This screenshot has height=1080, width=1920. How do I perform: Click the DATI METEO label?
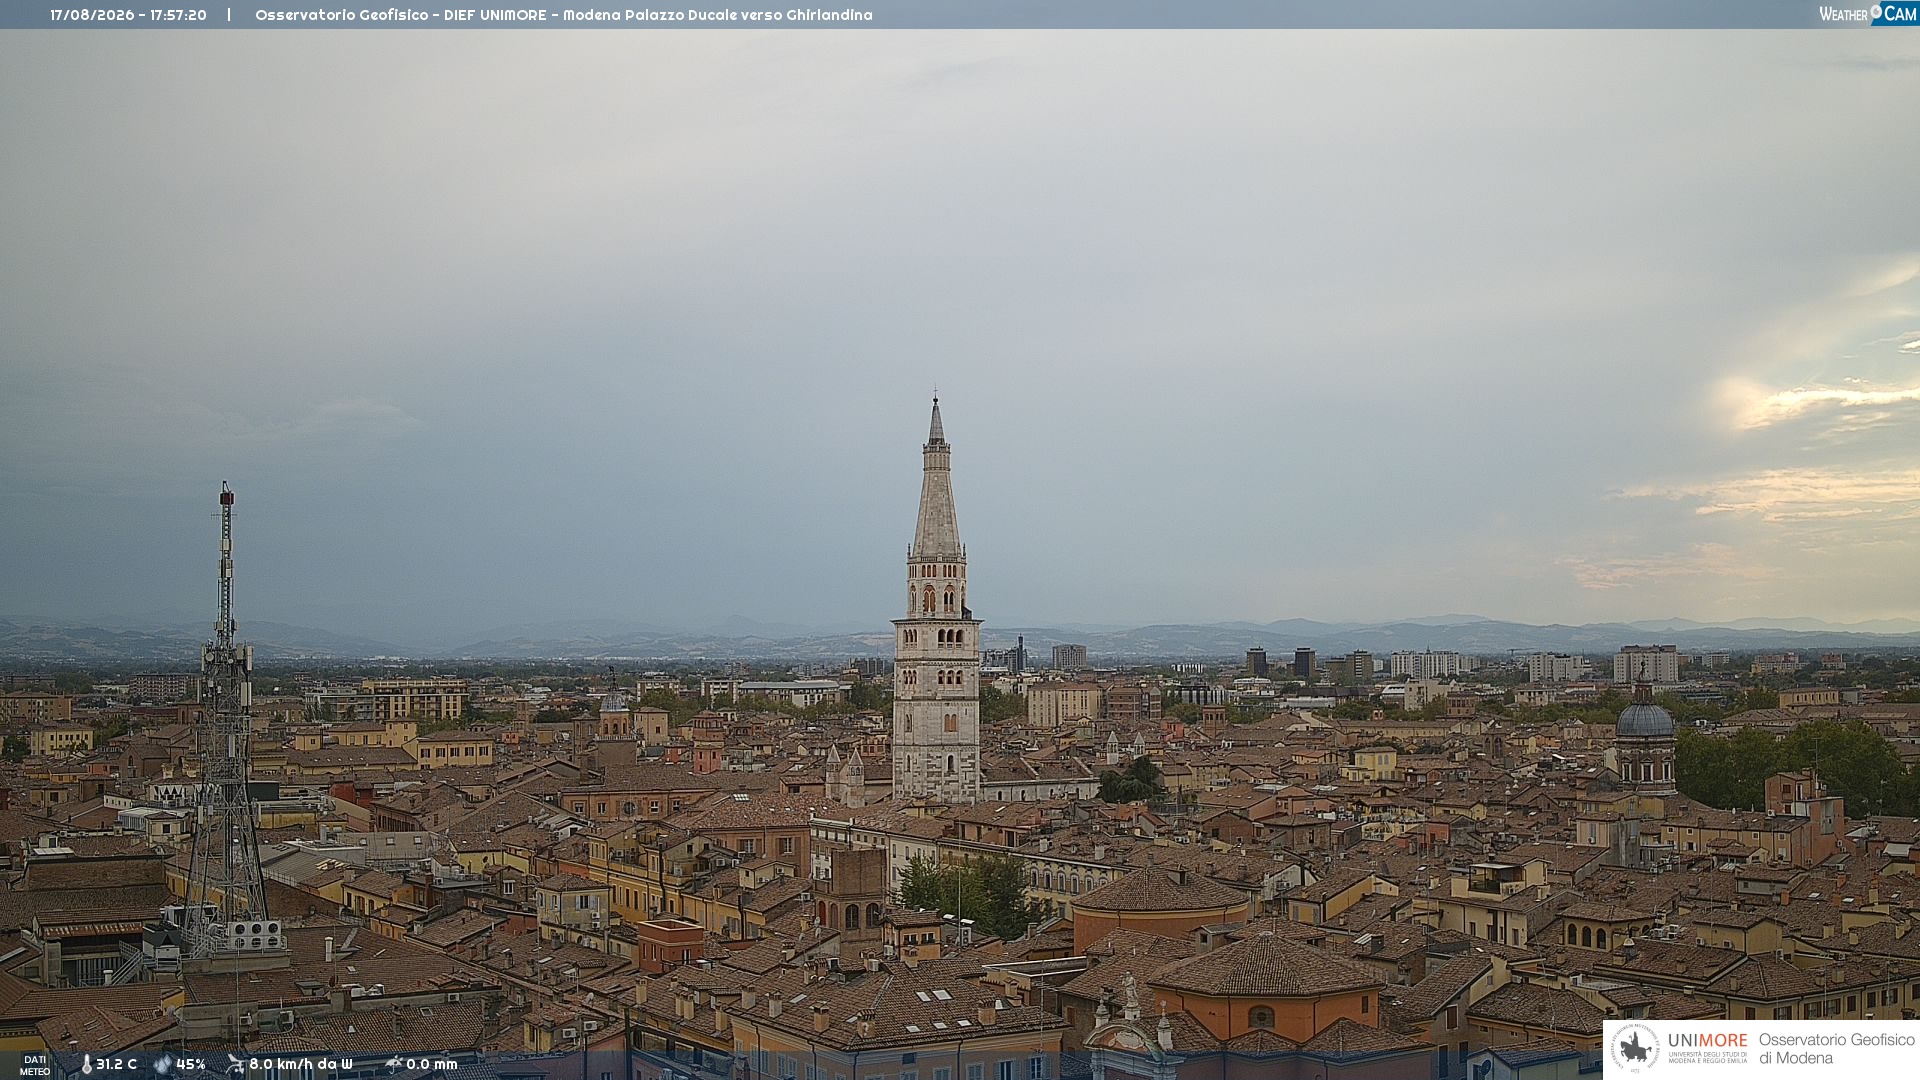click(35, 1065)
